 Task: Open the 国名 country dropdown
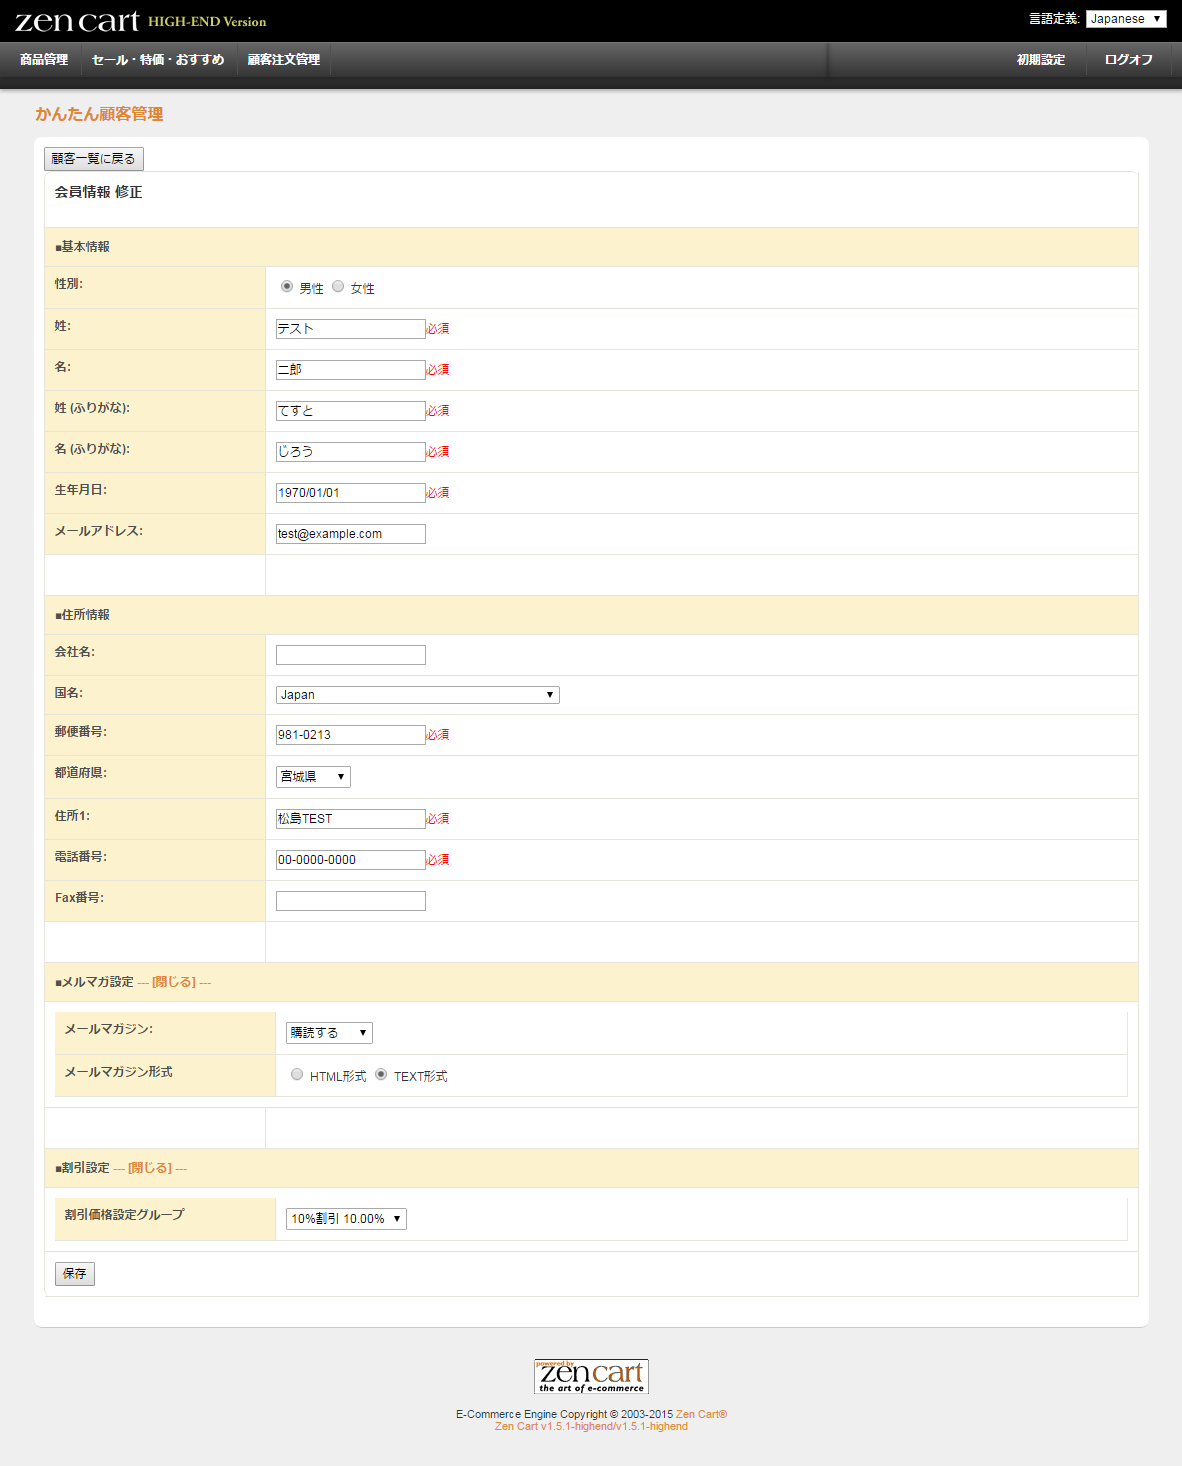point(417,695)
